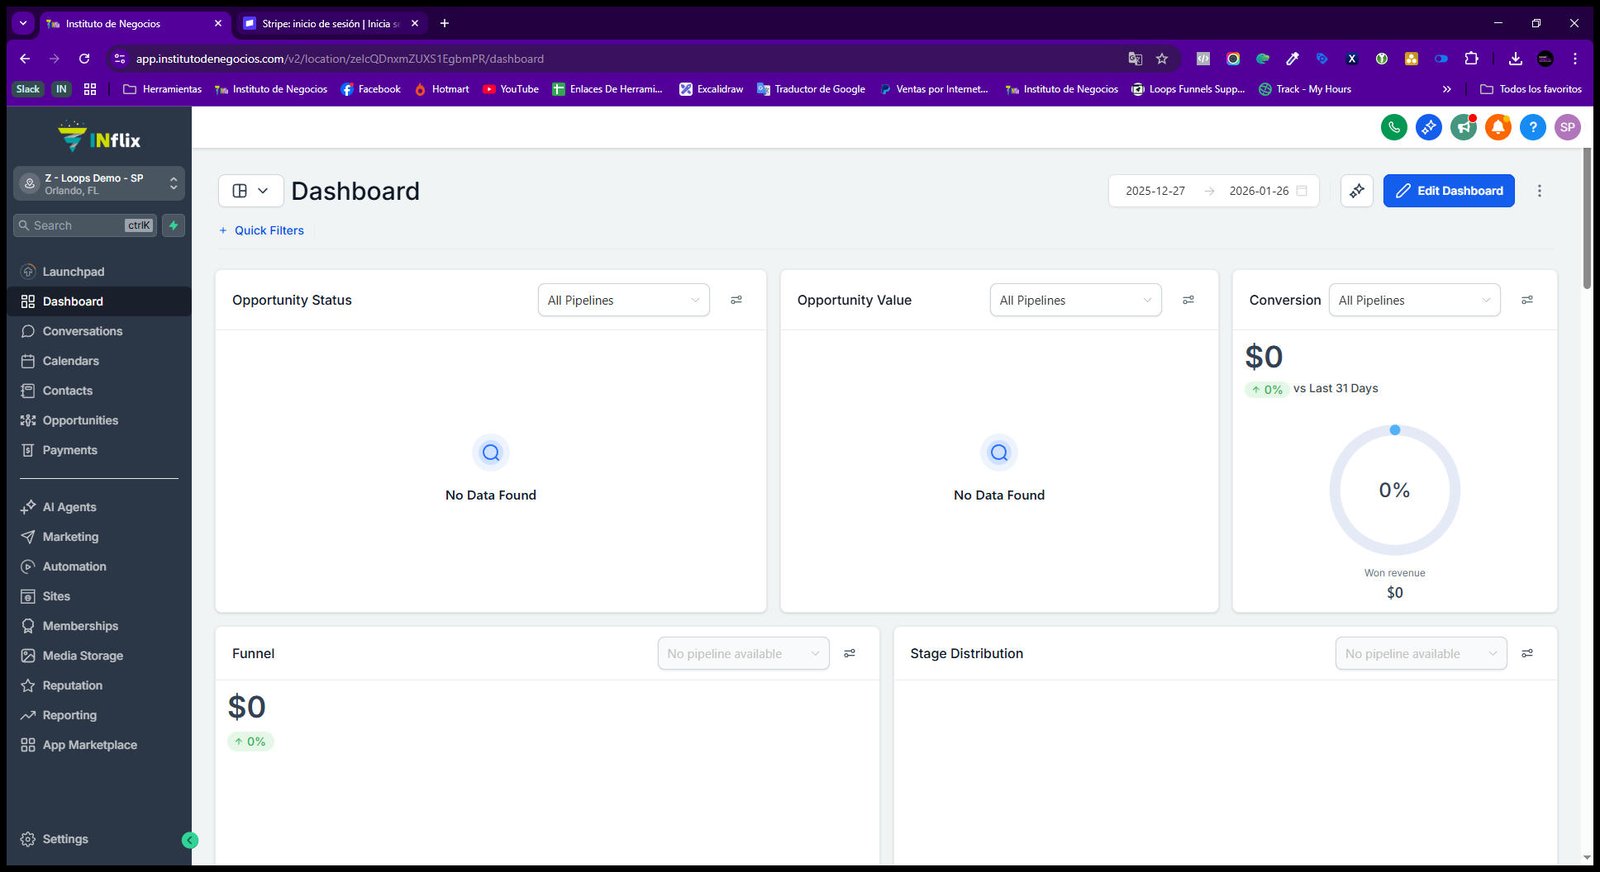Open Conversion widget filter settings icon
The height and width of the screenshot is (872, 1600).
coord(1527,300)
